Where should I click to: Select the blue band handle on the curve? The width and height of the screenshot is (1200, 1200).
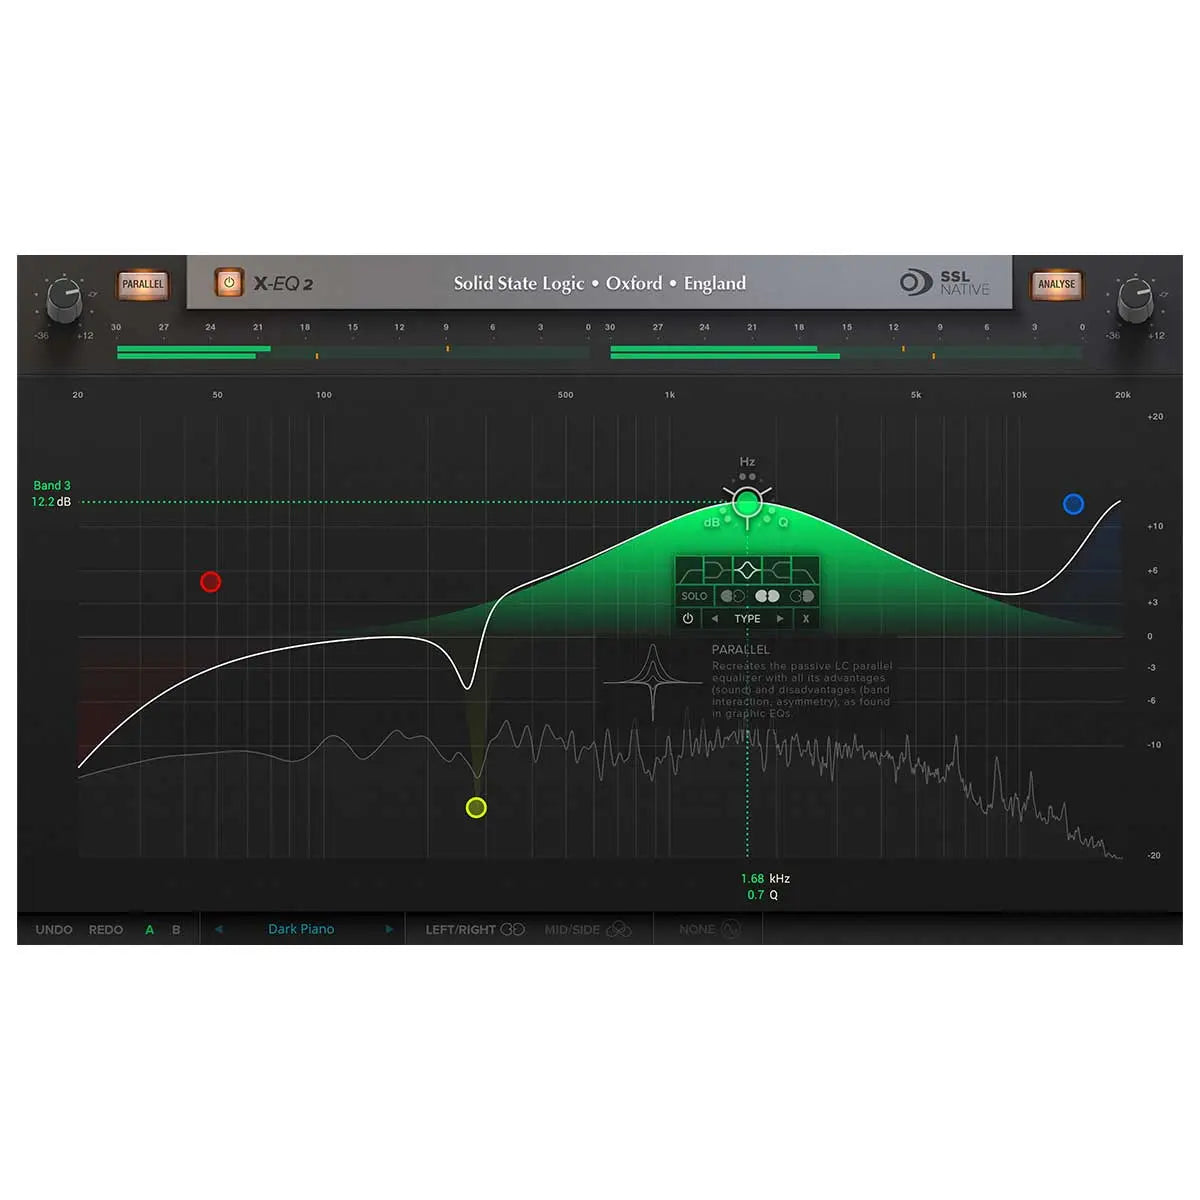click(1073, 505)
